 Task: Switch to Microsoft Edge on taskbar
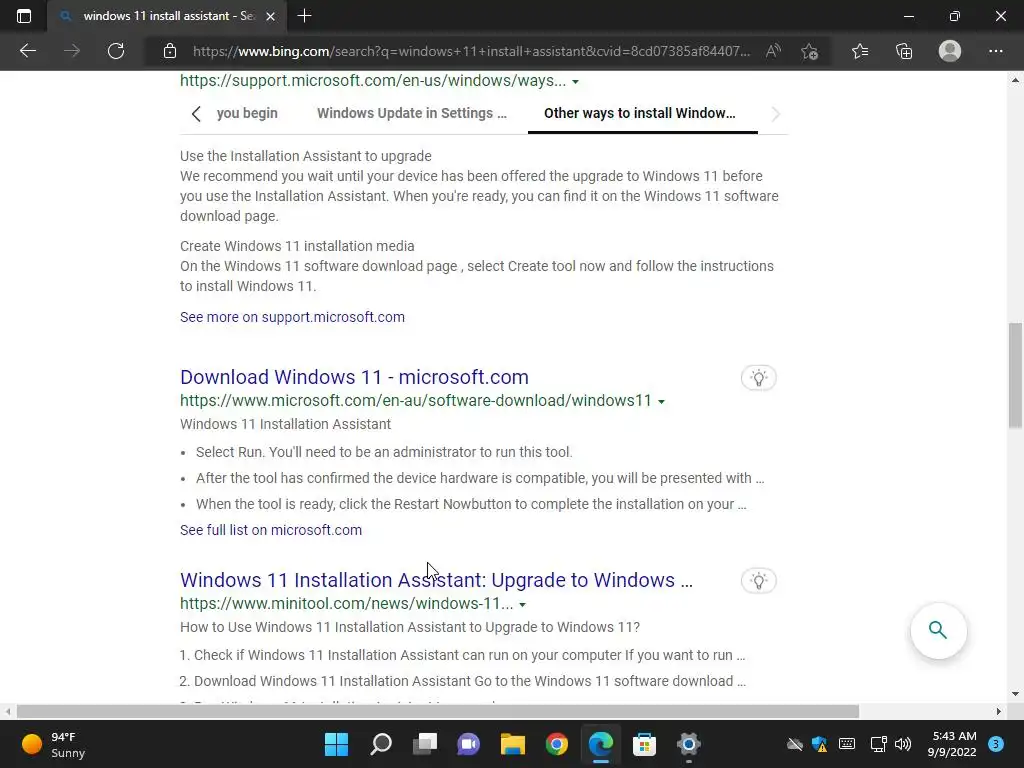pos(601,744)
